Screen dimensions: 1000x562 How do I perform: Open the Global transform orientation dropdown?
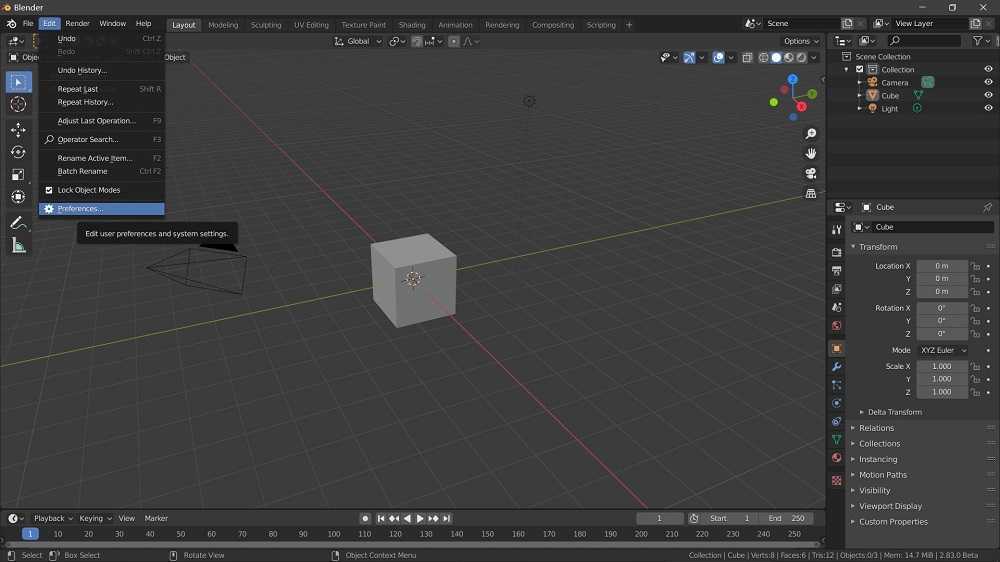pos(358,41)
